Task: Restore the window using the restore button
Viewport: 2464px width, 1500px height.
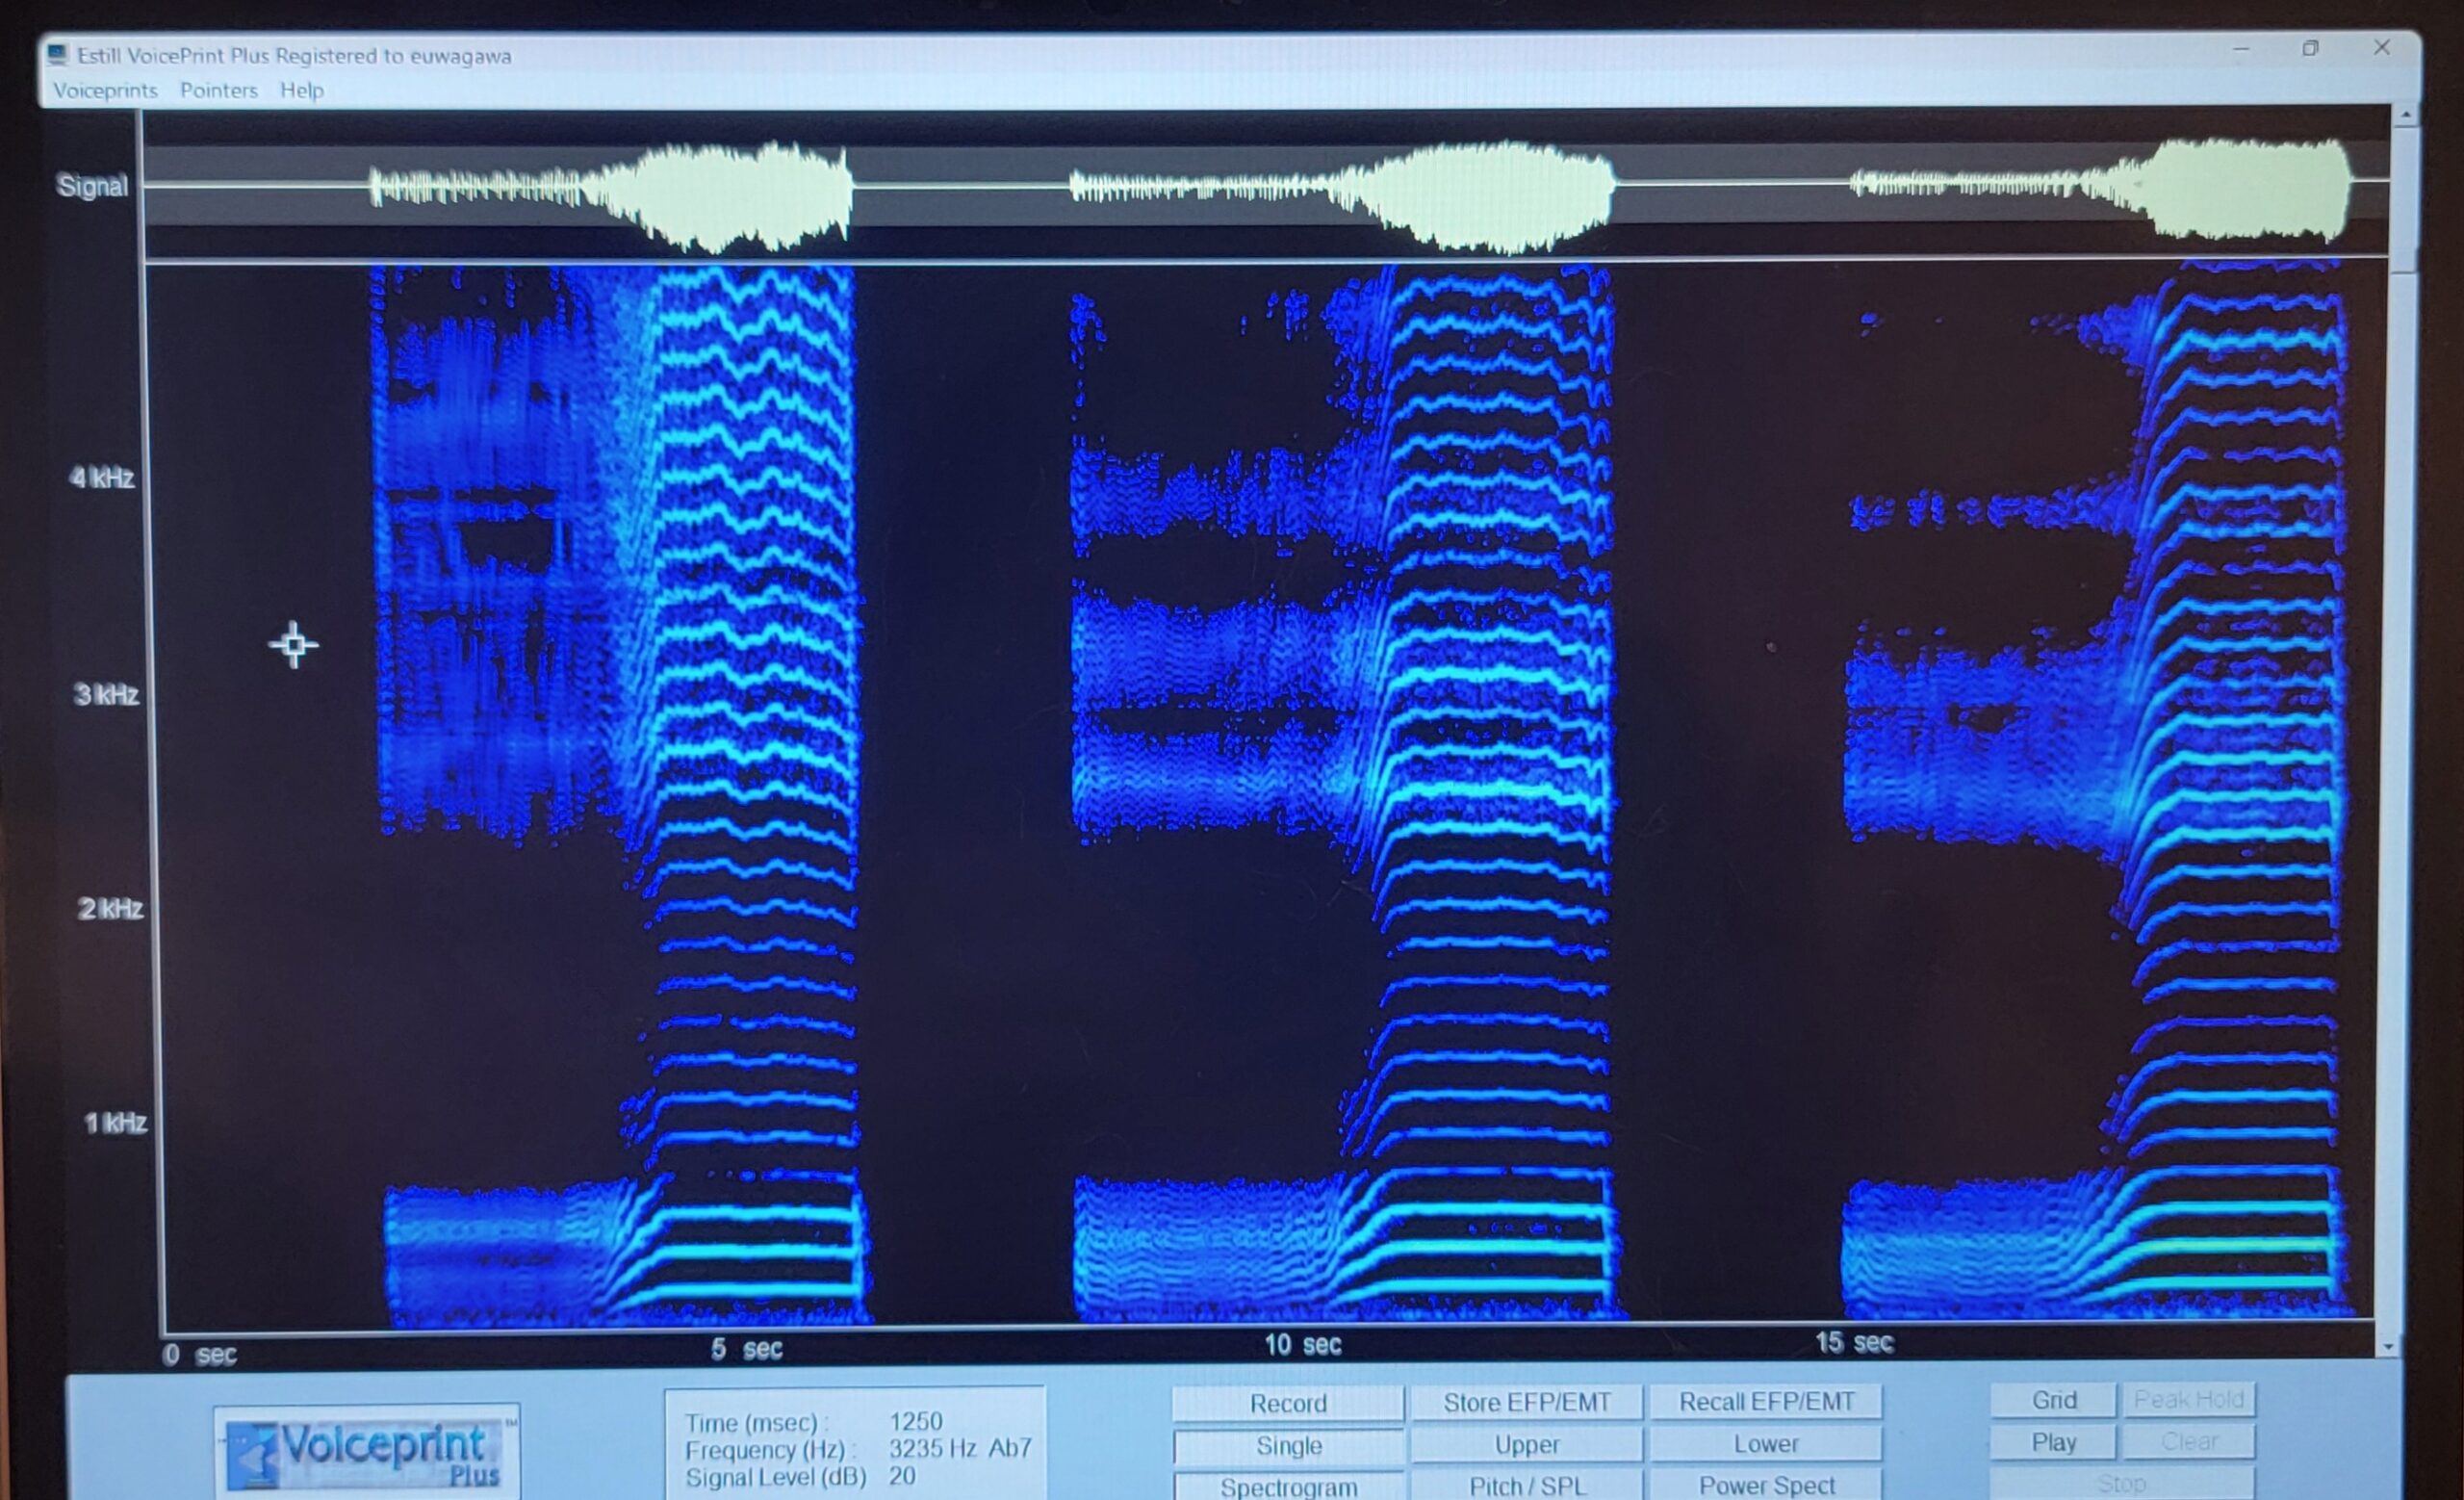Action: (x=2310, y=48)
